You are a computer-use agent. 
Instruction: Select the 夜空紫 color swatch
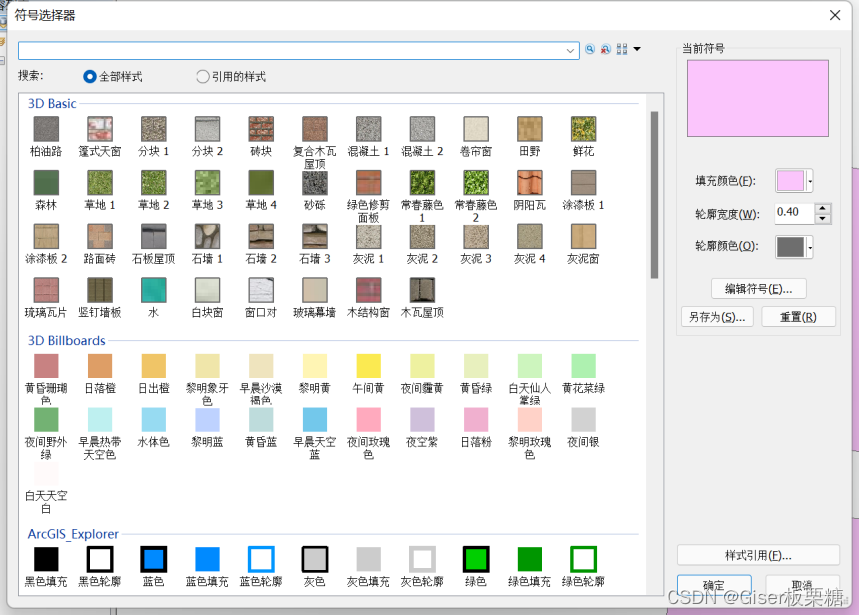click(422, 419)
